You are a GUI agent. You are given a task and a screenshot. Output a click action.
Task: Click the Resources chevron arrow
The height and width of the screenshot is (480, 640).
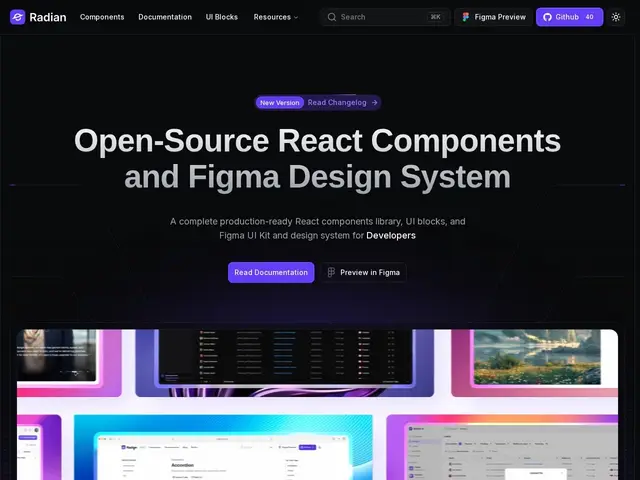point(296,18)
